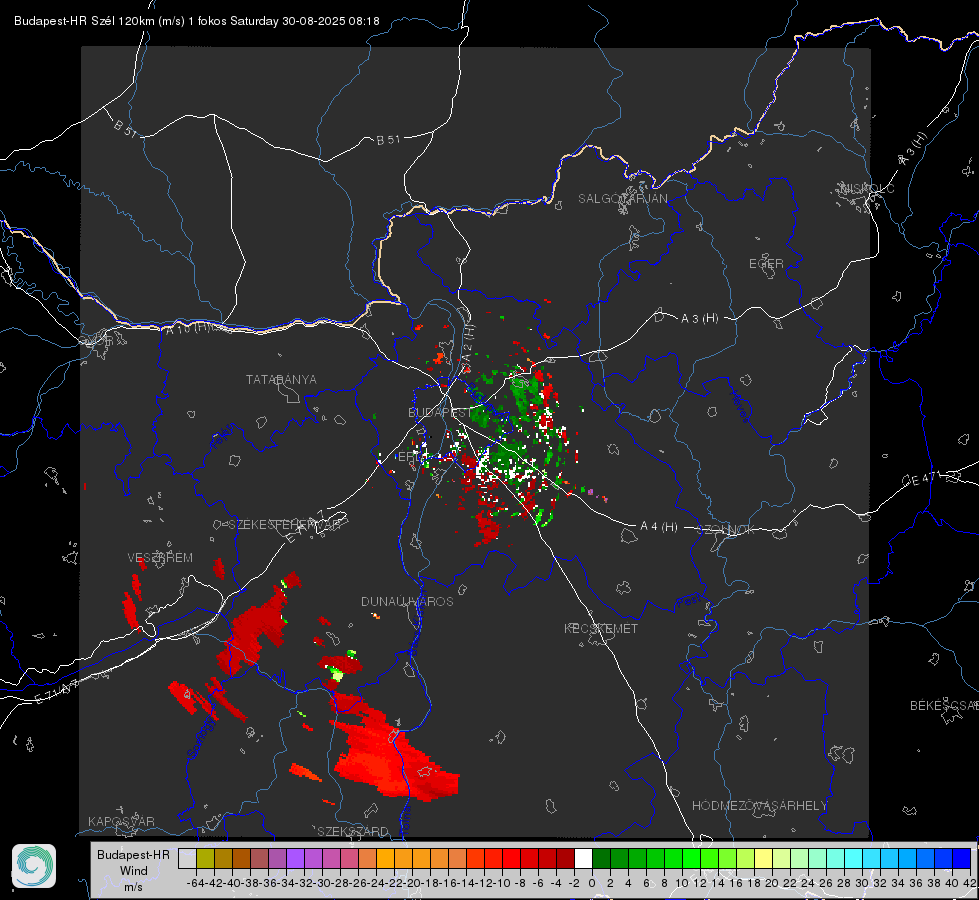
Task: Pick the amber swatch between -24 and -22
Action: tap(385, 858)
